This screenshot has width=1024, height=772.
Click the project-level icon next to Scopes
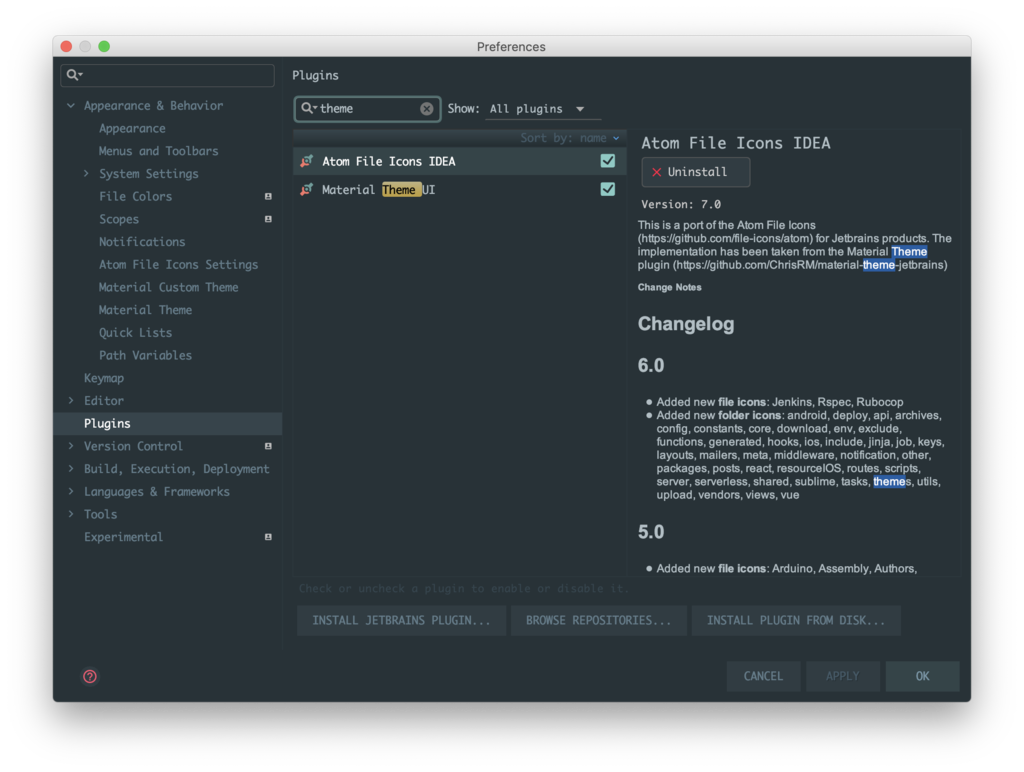(x=268, y=219)
